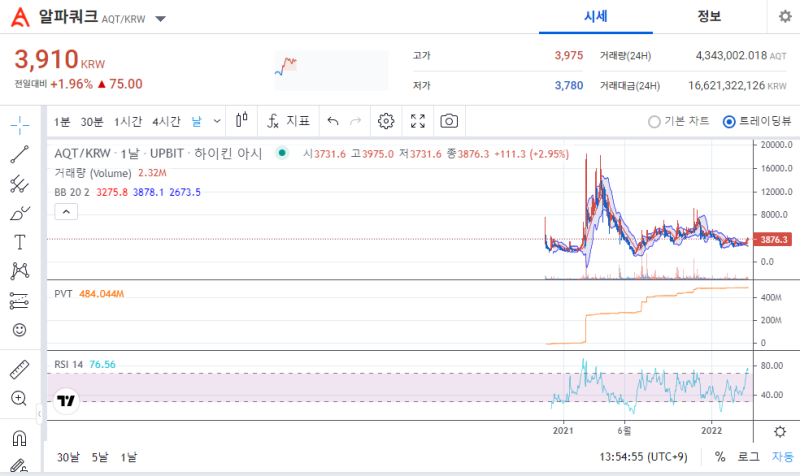The height and width of the screenshot is (476, 800).
Task: Select the daily (날) interval
Action: [196, 121]
